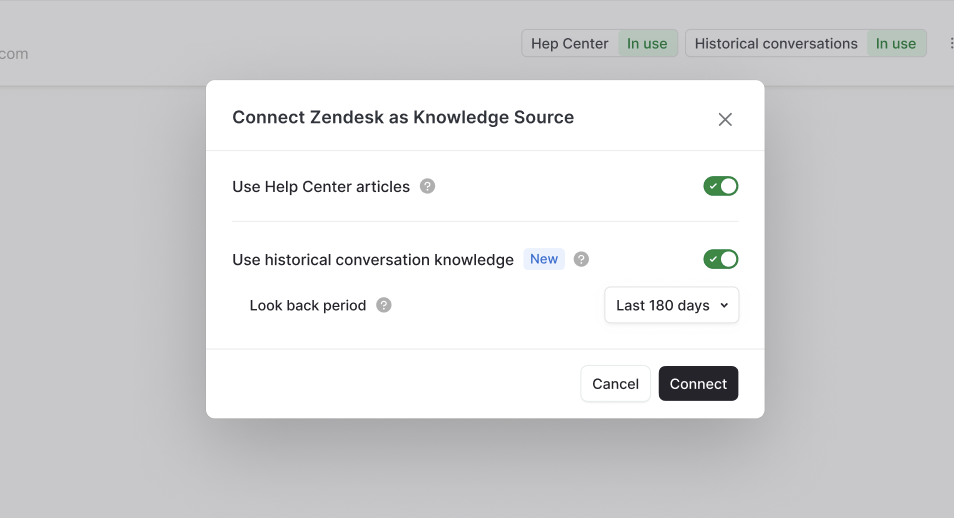This screenshot has width=954, height=518.
Task: Click the Connect Zendesk as Knowledge Source title
Action: pos(403,117)
